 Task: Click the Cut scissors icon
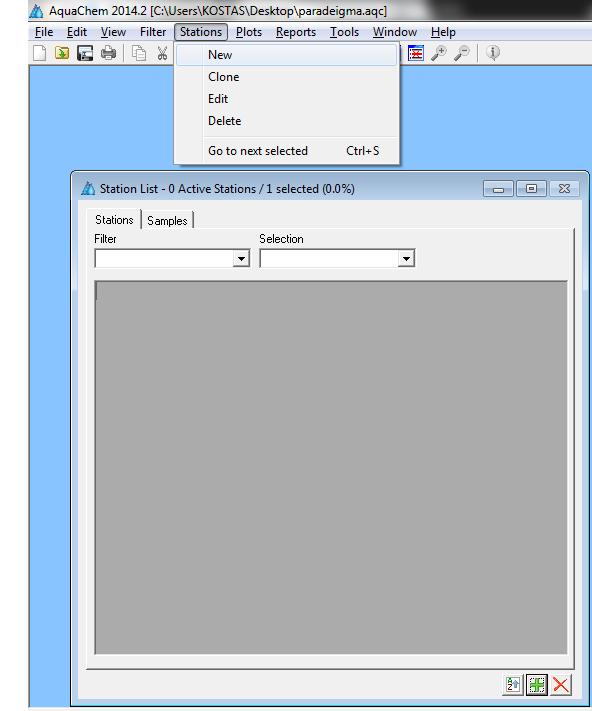(x=162, y=53)
